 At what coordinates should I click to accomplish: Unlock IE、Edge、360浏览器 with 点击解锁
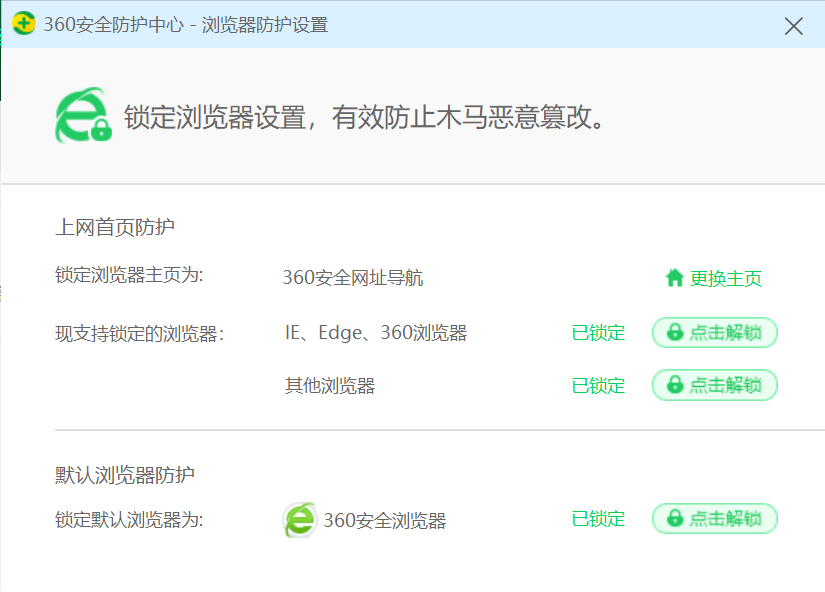pyautogui.click(x=715, y=333)
